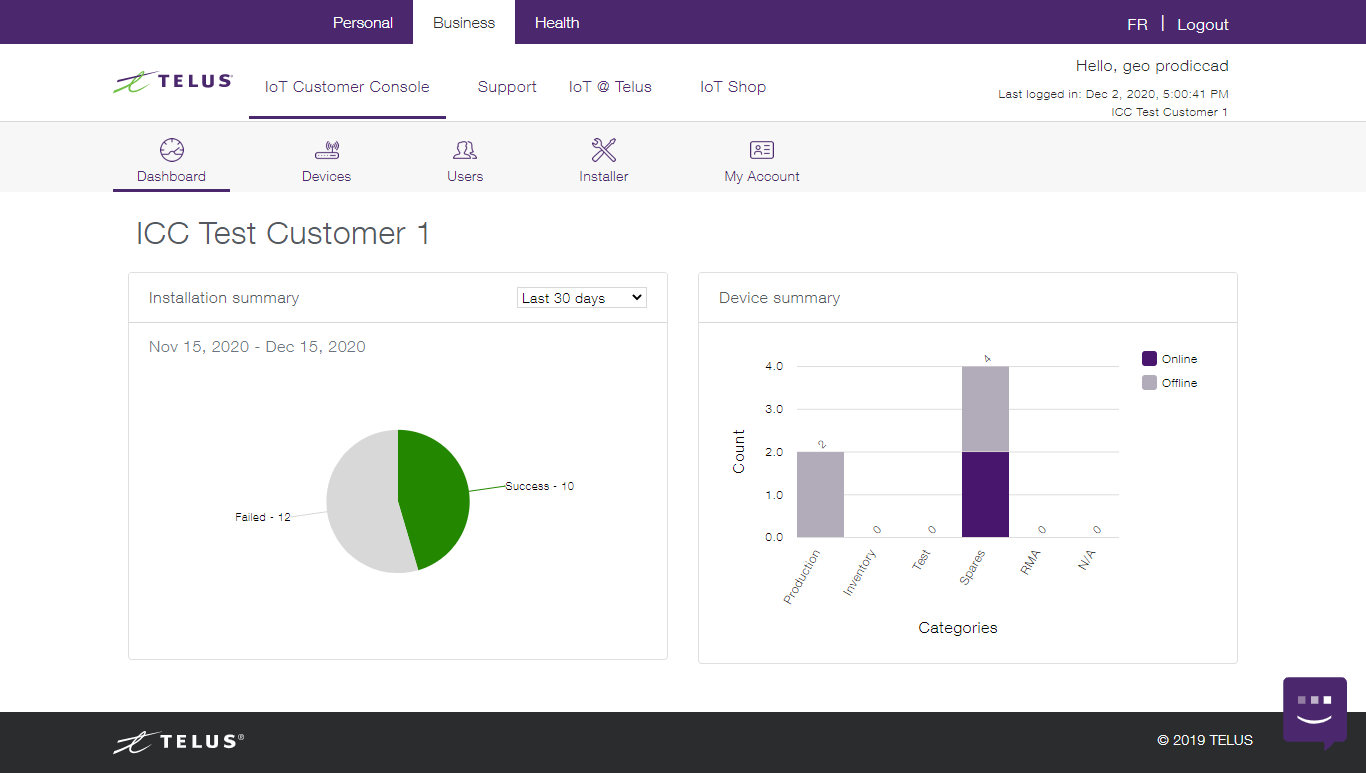This screenshot has width=1366, height=773.
Task: Click the TELUS logo in footer
Action: [x=178, y=742]
